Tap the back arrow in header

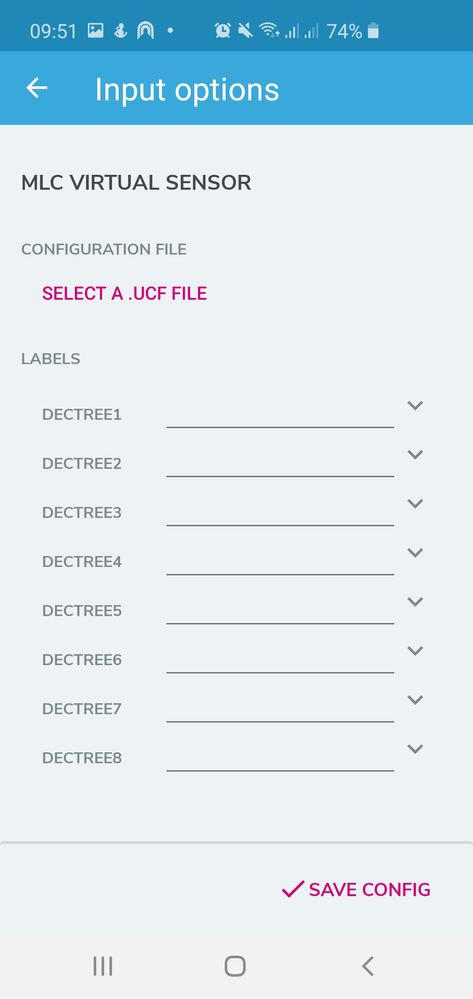(x=37, y=88)
